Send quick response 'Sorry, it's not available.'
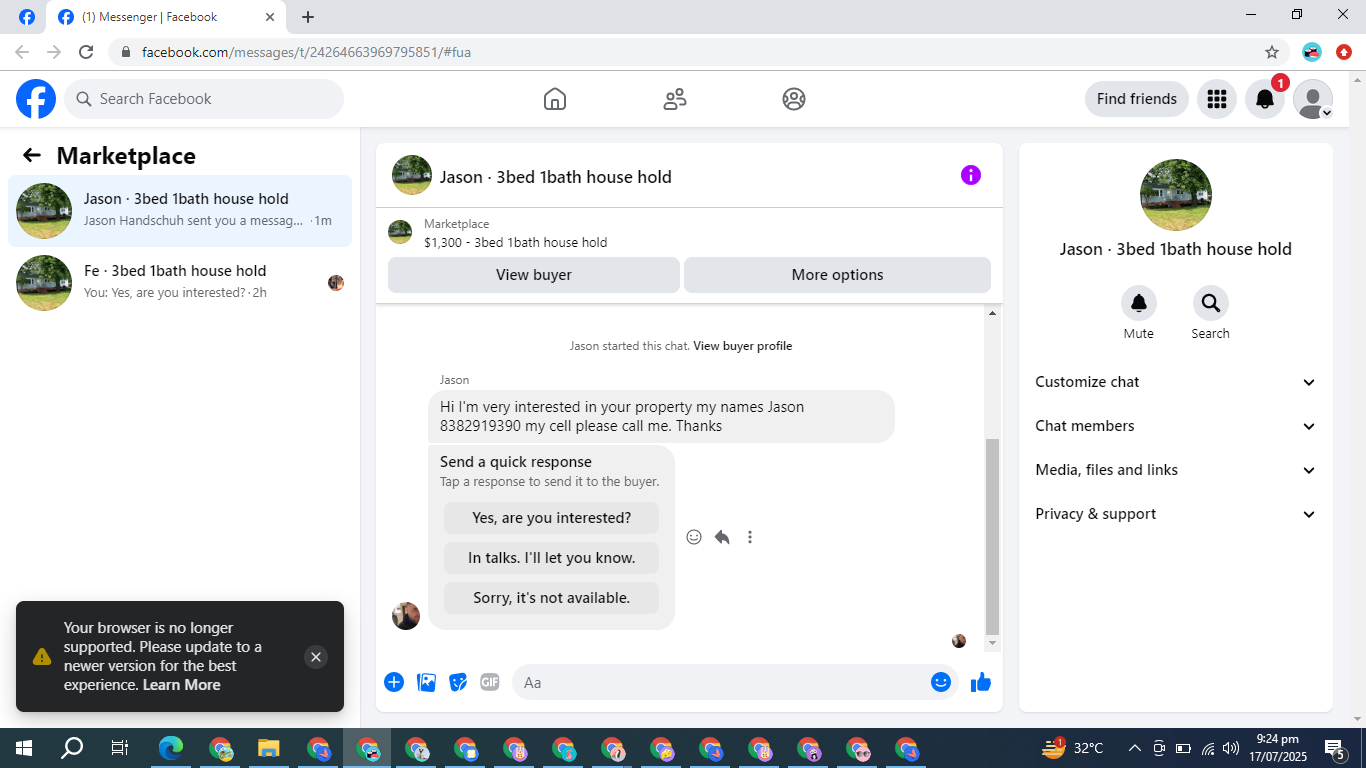The width and height of the screenshot is (1366, 768). click(551, 598)
